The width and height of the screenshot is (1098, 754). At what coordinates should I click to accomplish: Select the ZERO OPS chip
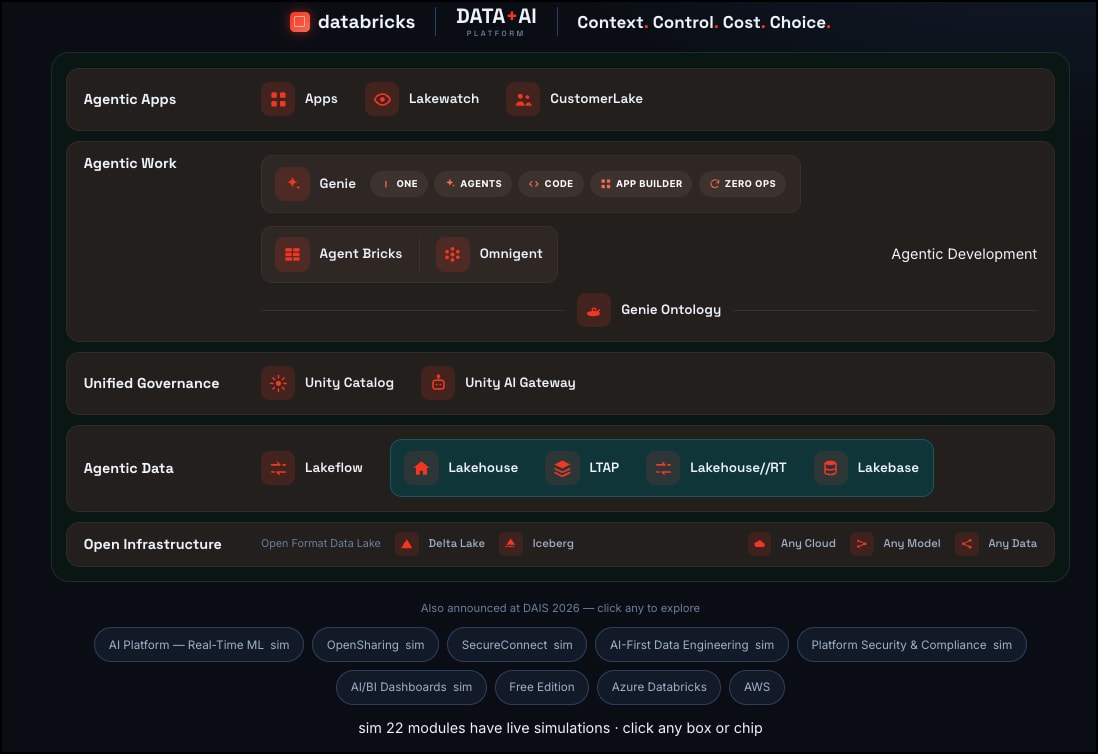click(x=742, y=184)
